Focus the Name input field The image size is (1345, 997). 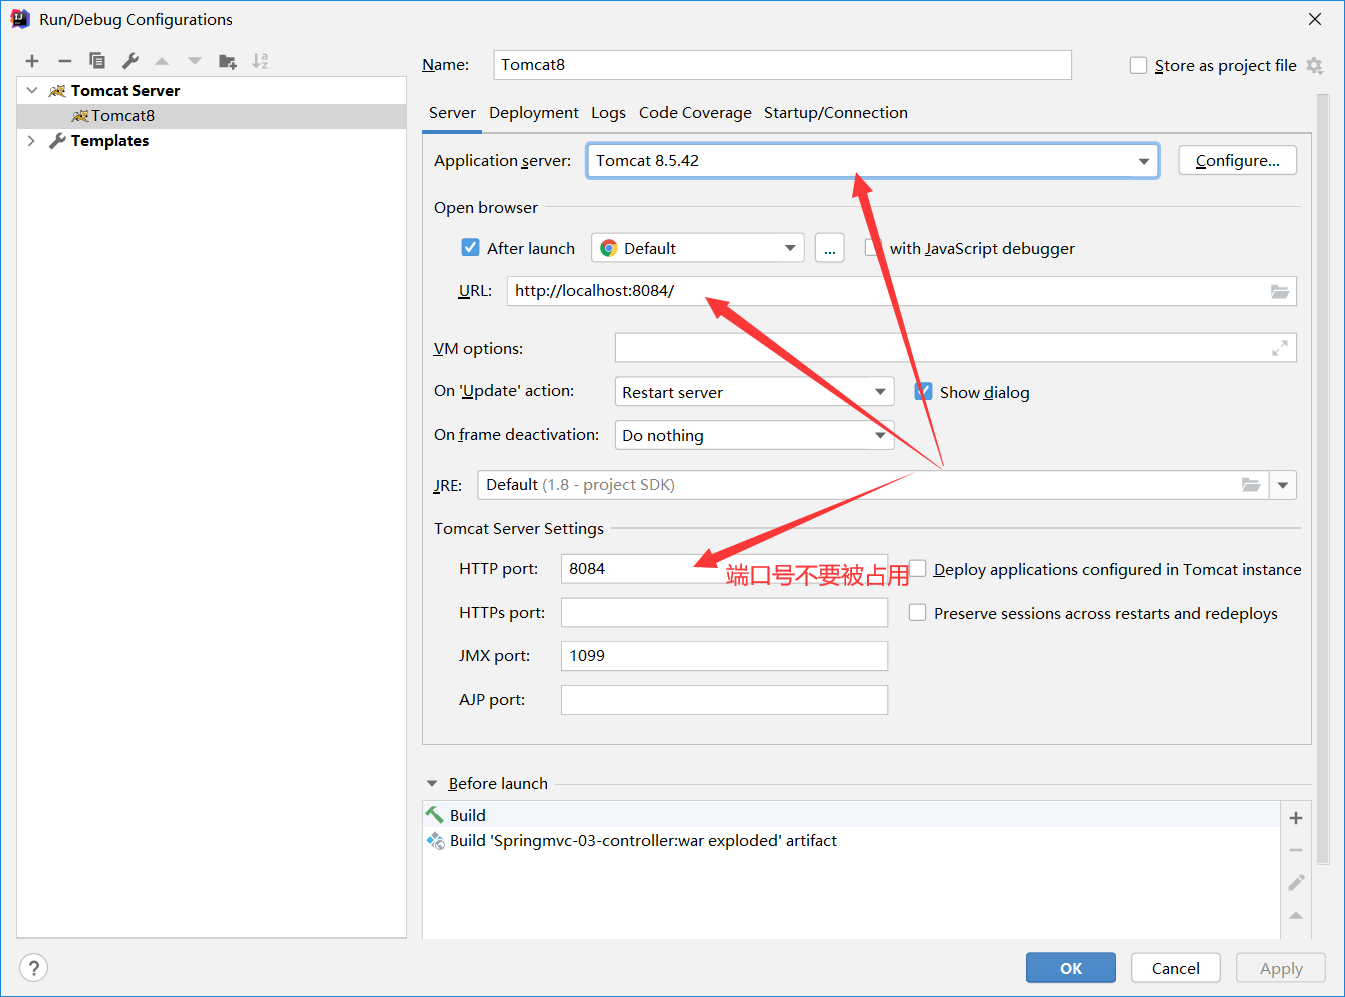point(782,65)
